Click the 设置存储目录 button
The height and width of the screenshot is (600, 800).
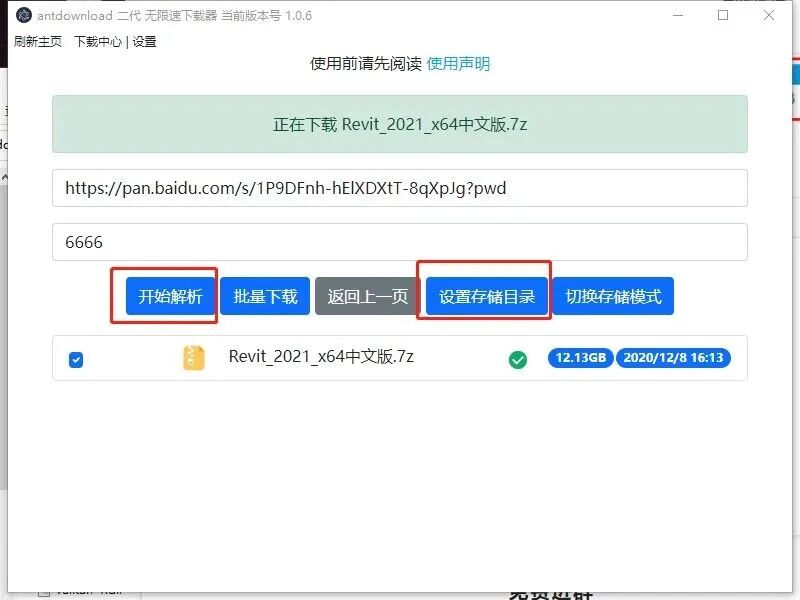(x=487, y=296)
